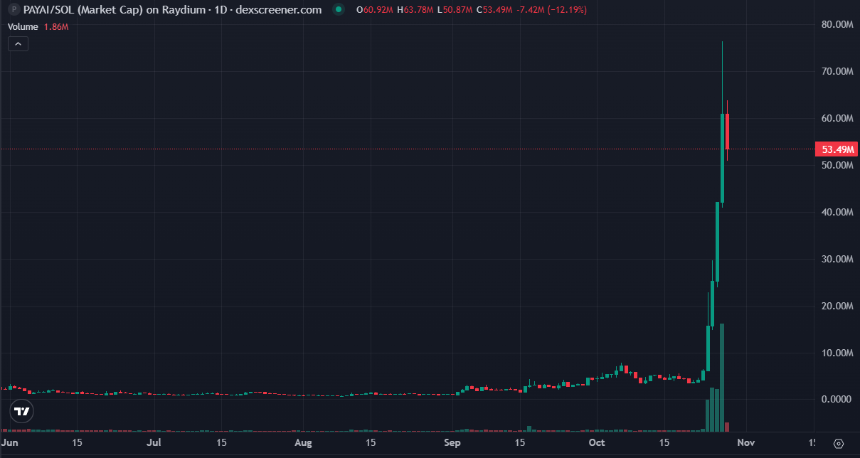Click the red volume value 1.86M
The image size is (860, 458).
pyautogui.click(x=54, y=26)
